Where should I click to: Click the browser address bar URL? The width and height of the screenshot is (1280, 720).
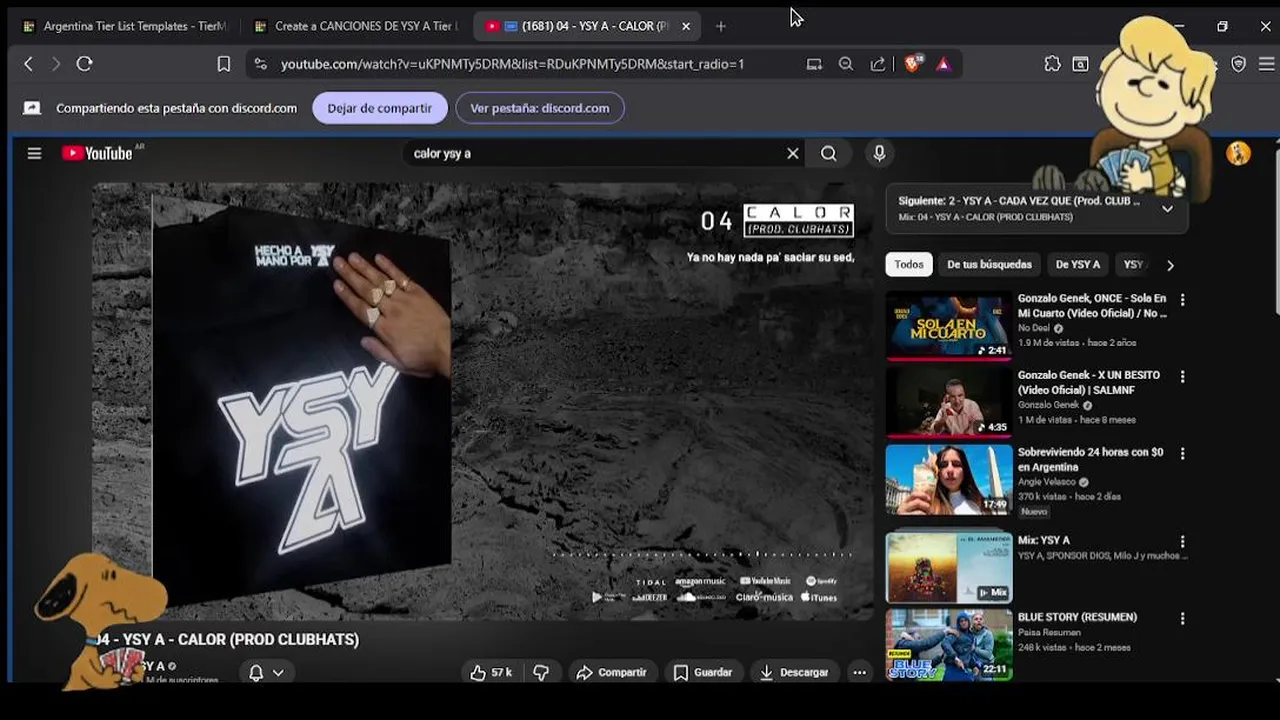tap(512, 64)
